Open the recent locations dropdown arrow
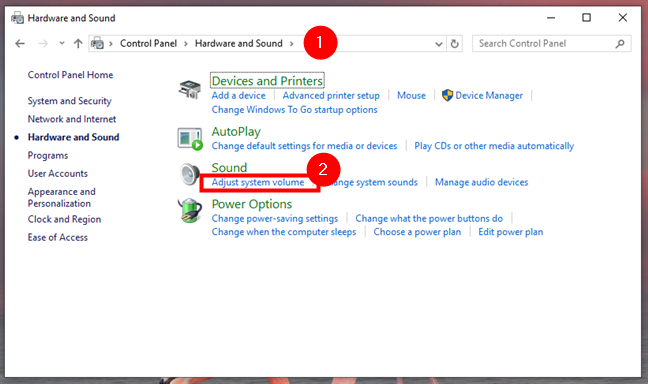Viewport: 648px width, 384px height. (x=62, y=43)
